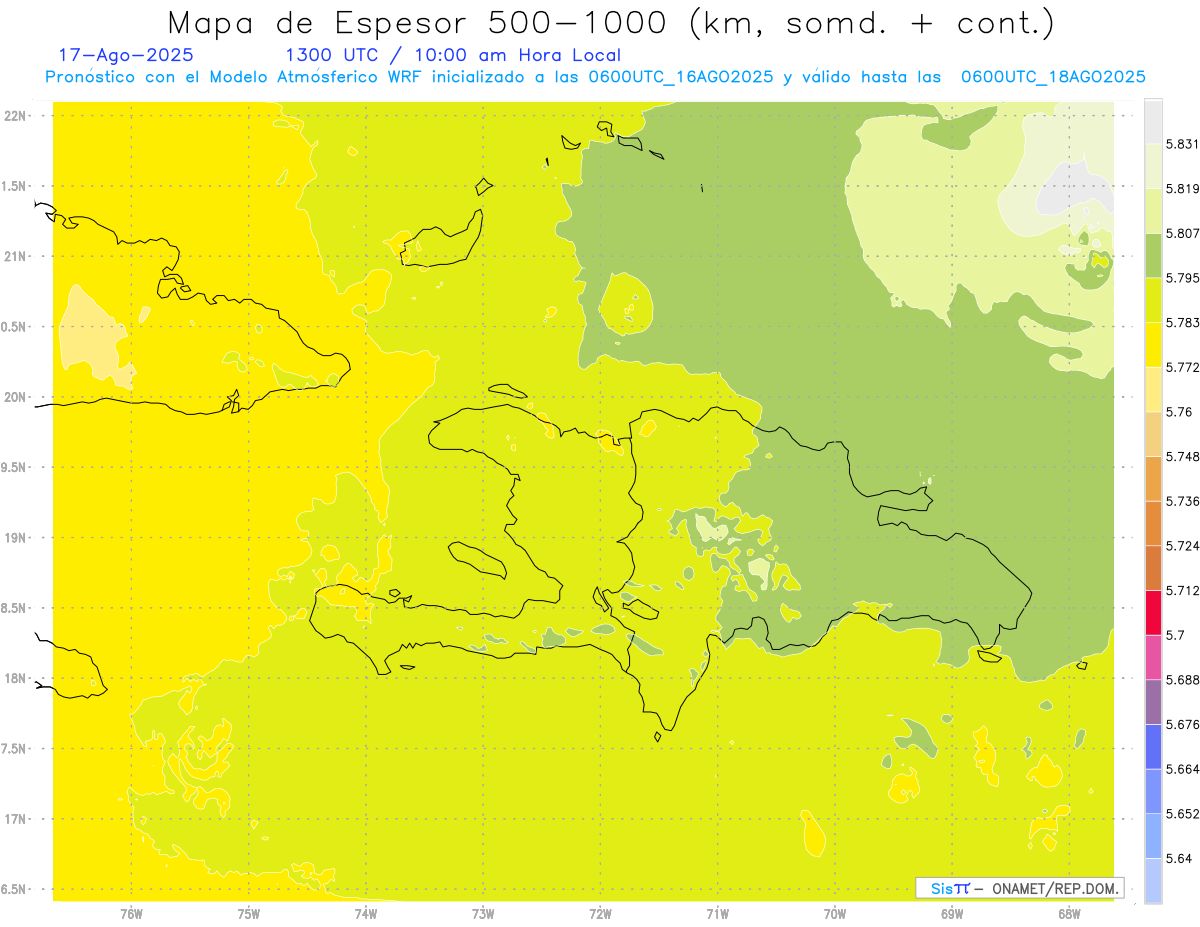Select the colorbar value 5.652
The width and height of the screenshot is (1200, 927).
1183,814
